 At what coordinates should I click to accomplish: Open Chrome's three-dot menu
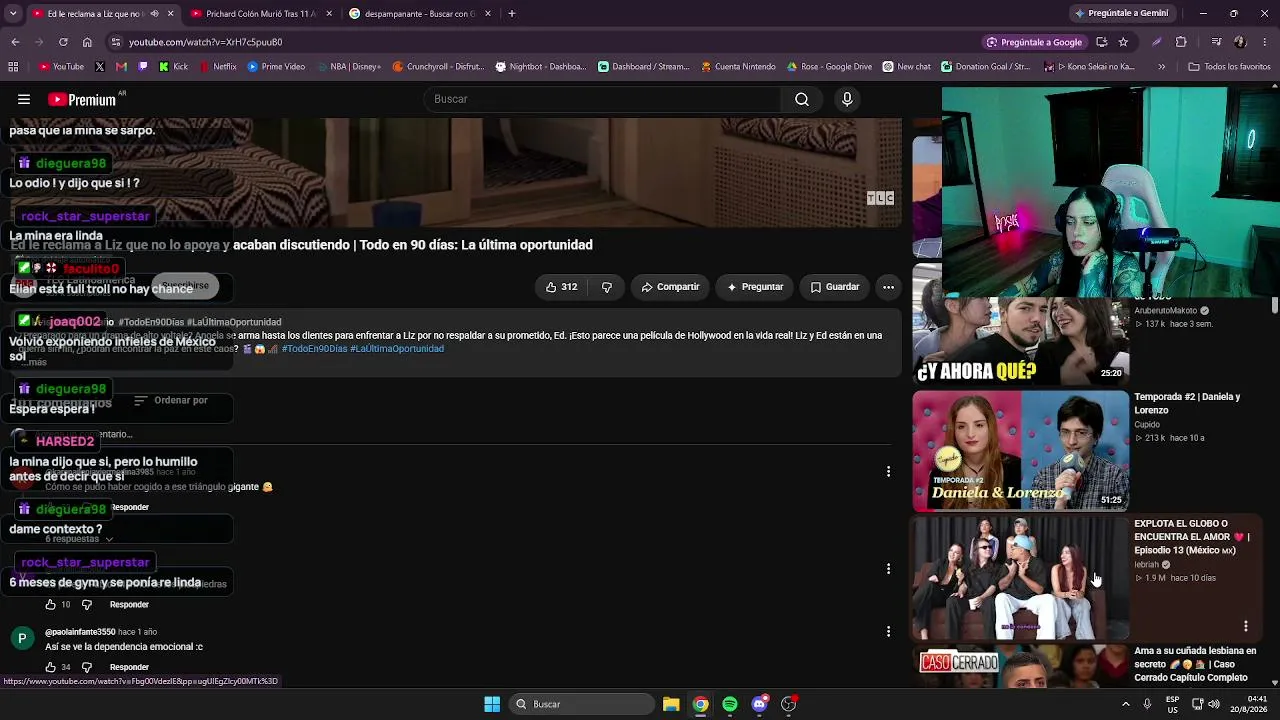(1264, 42)
